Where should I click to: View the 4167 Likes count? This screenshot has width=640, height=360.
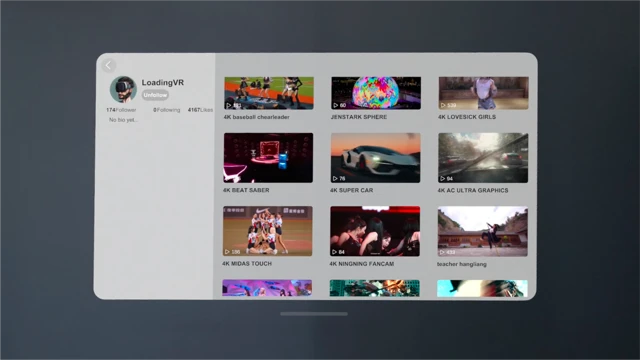click(x=200, y=110)
